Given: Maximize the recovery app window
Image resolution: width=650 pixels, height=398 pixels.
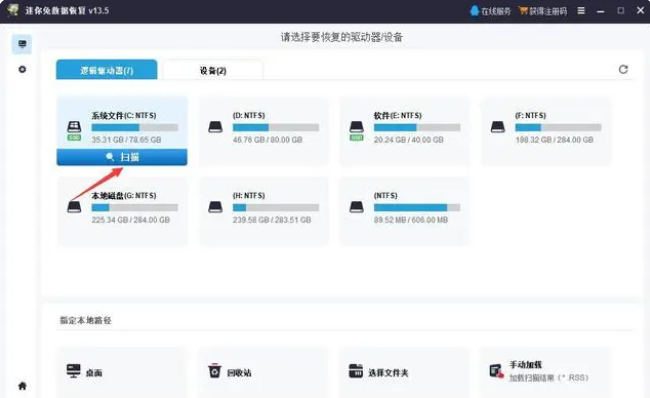Looking at the screenshot, I should click(621, 10).
